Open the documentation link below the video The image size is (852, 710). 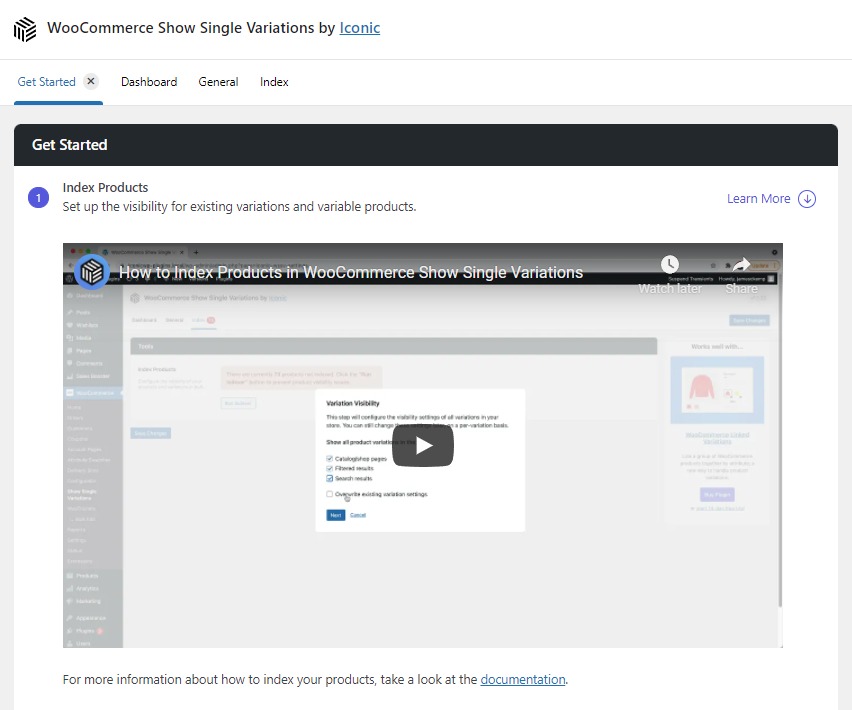click(x=522, y=679)
